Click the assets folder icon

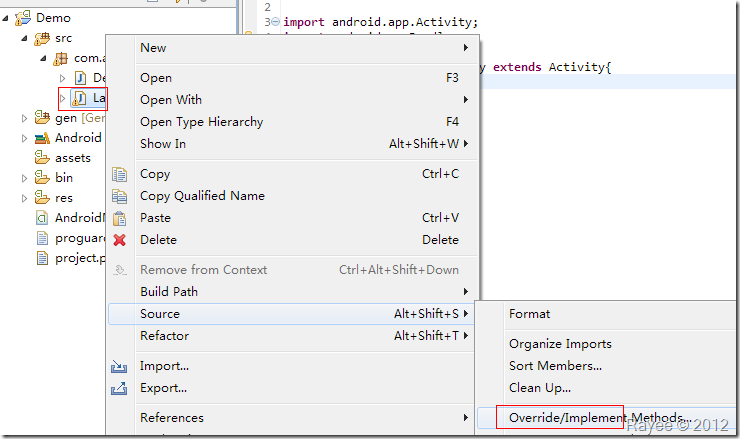(x=43, y=158)
